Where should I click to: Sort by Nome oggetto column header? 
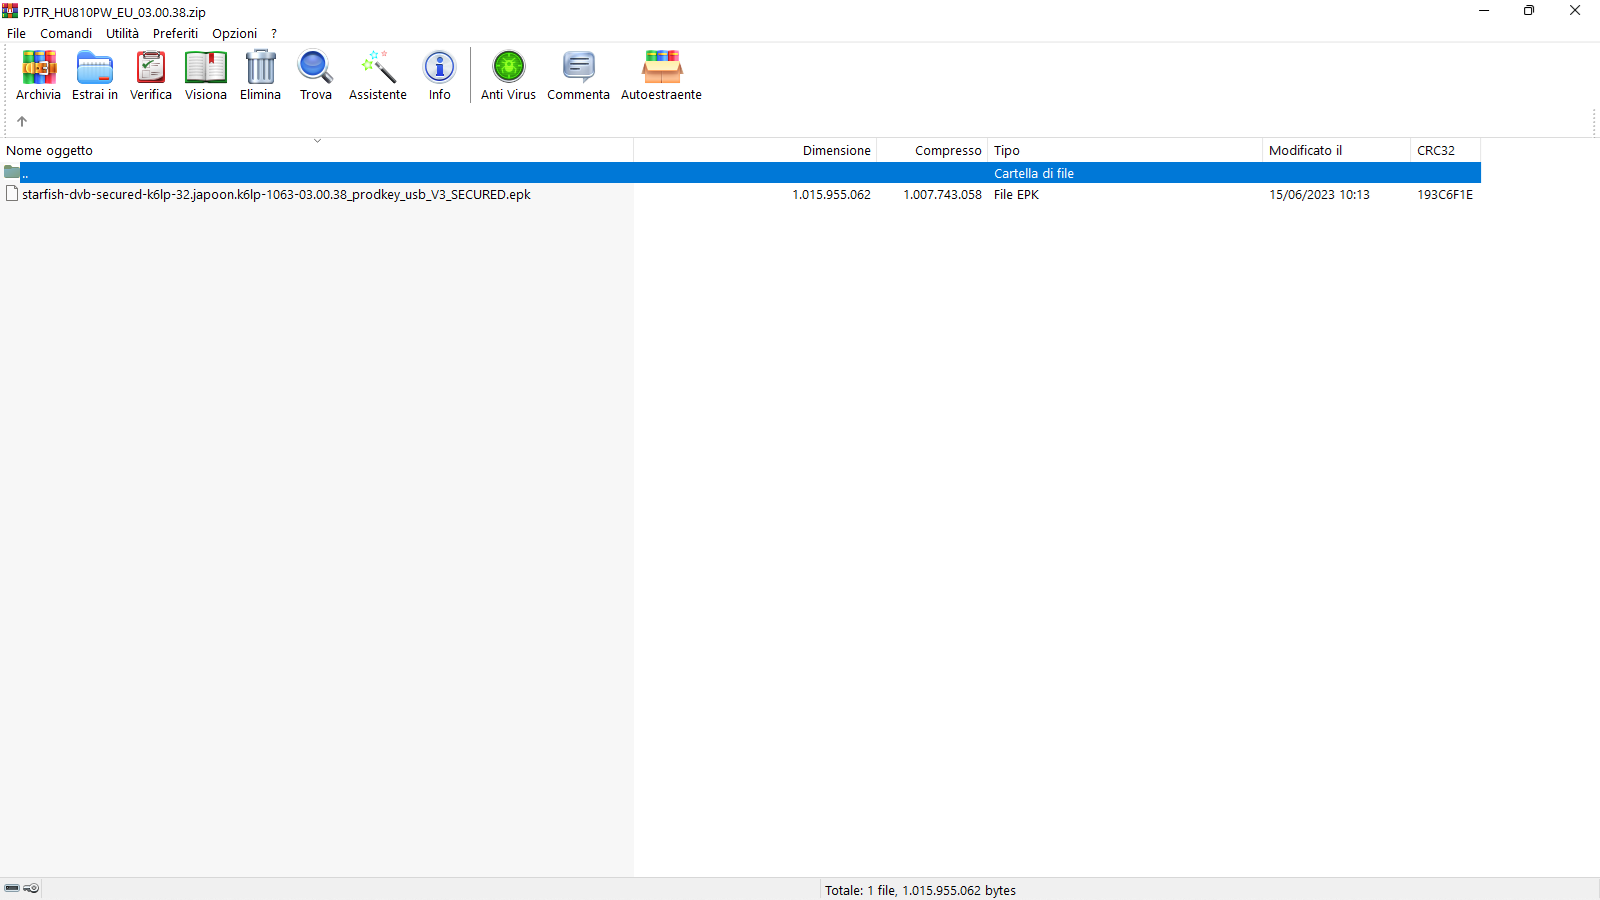tap(316, 150)
